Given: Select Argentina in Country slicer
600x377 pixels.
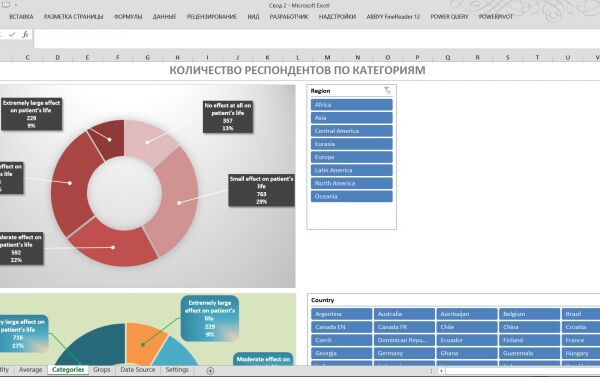Looking at the screenshot, I should point(341,314).
